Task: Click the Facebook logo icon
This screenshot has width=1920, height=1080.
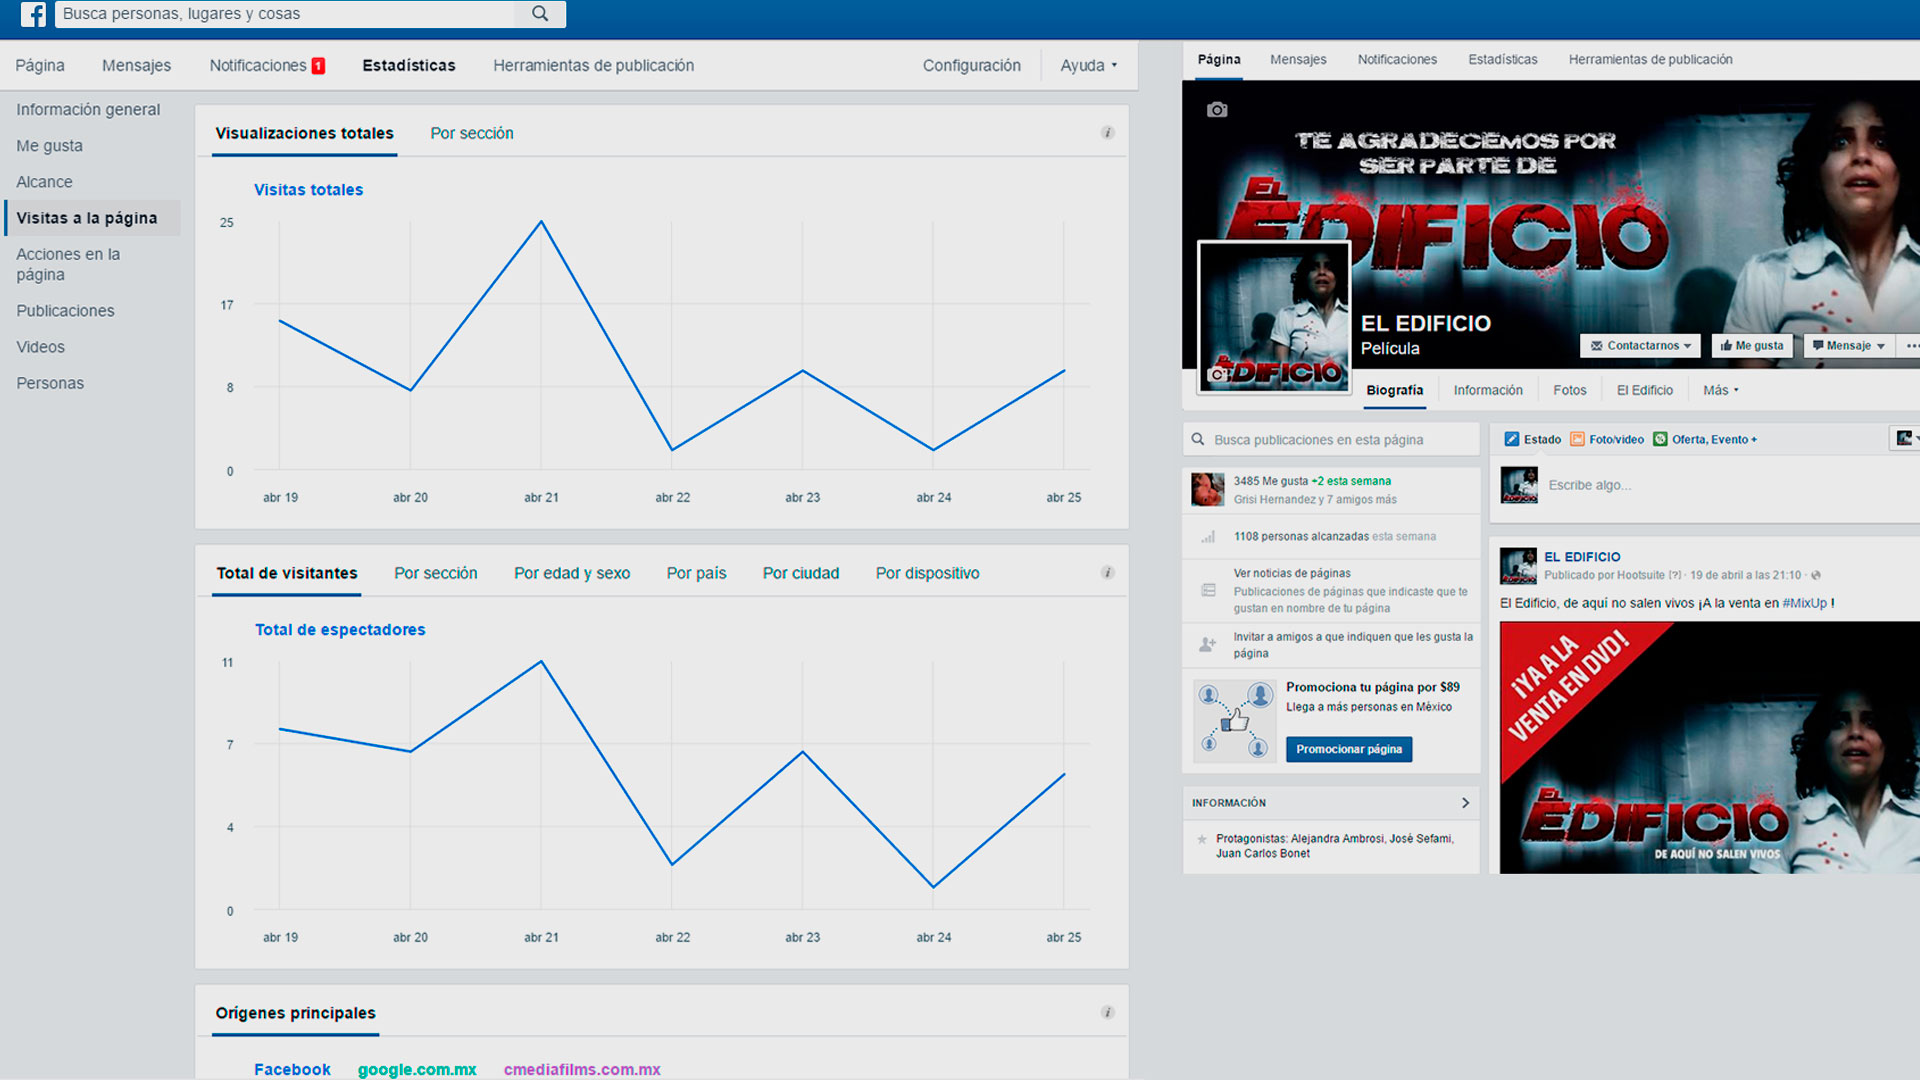Action: [x=33, y=14]
